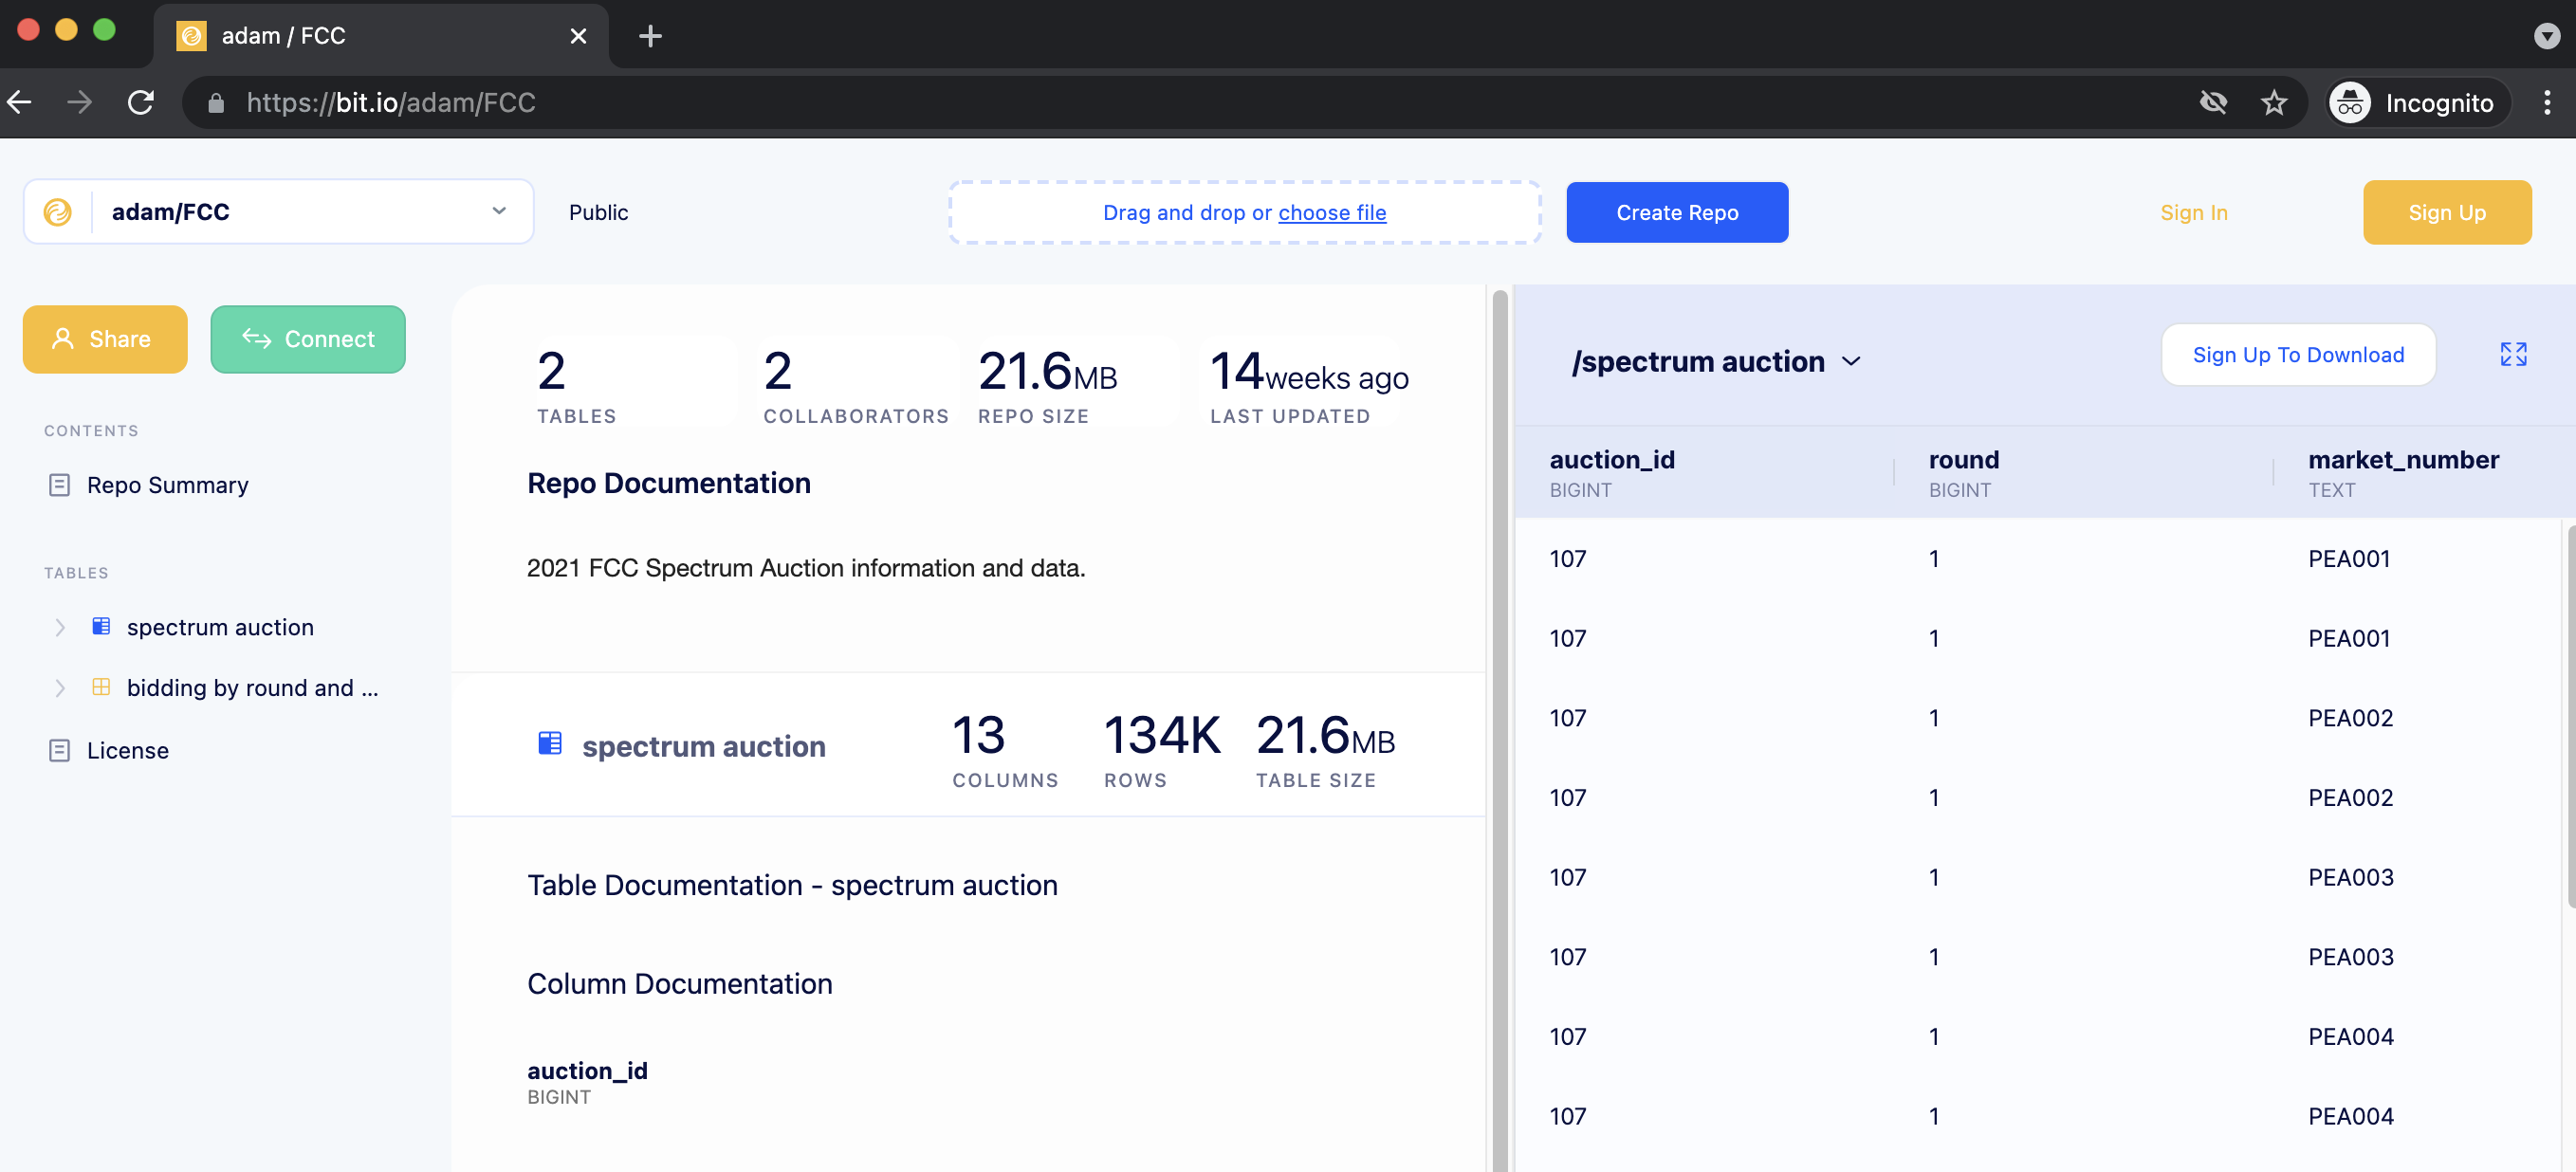Click the bookmark star icon in address bar
This screenshot has height=1172, width=2576.
click(2274, 102)
